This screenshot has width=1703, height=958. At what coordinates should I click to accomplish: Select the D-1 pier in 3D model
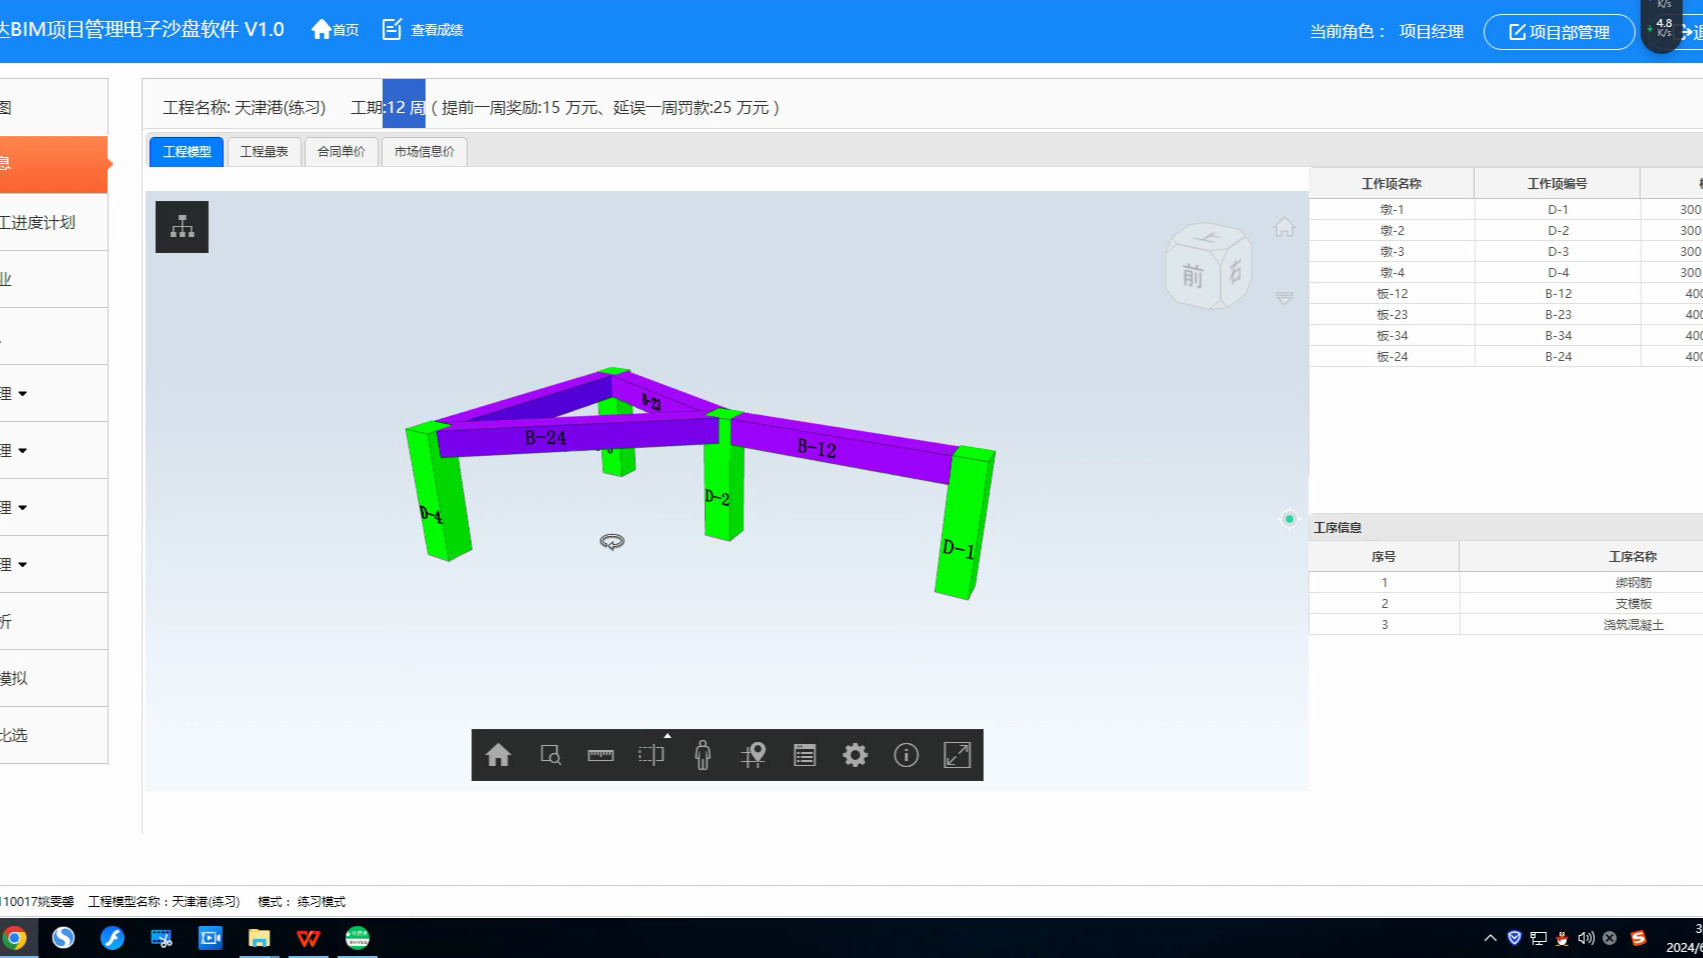coord(963,525)
